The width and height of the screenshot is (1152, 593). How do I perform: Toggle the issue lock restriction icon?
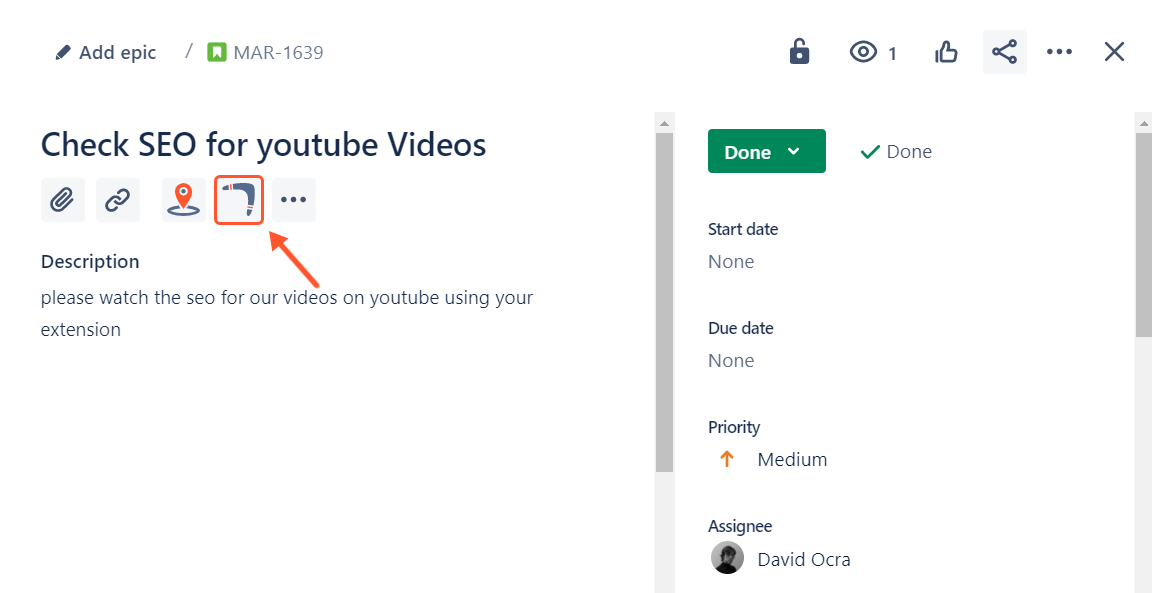[x=799, y=52]
